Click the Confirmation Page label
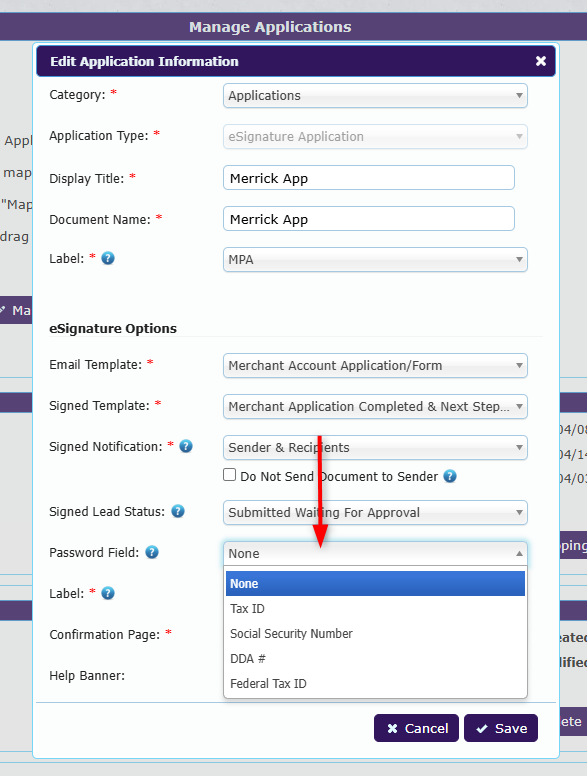Screen dimensions: 587x776 pyautogui.click(x=104, y=634)
